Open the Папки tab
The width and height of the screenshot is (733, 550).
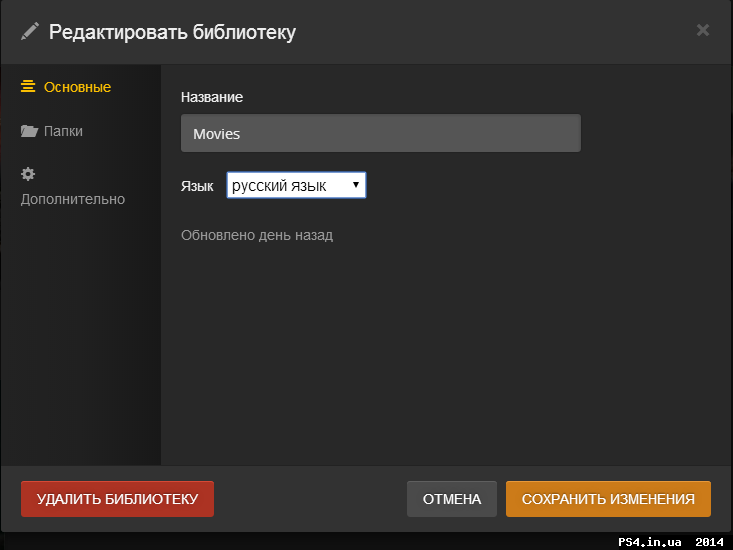[63, 131]
